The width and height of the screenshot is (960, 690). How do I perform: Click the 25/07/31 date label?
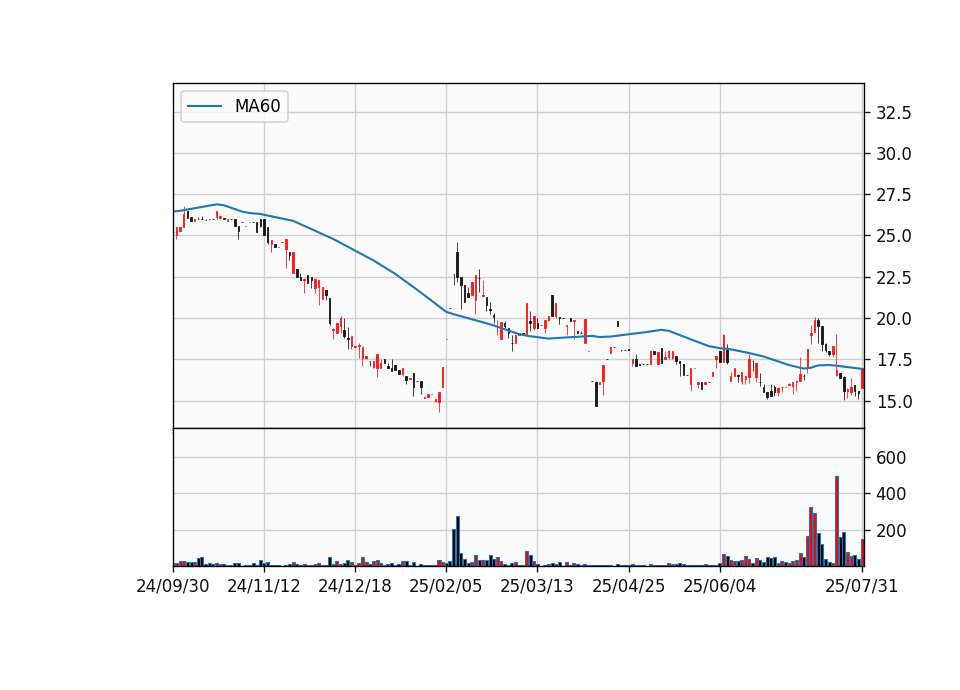pyautogui.click(x=861, y=586)
